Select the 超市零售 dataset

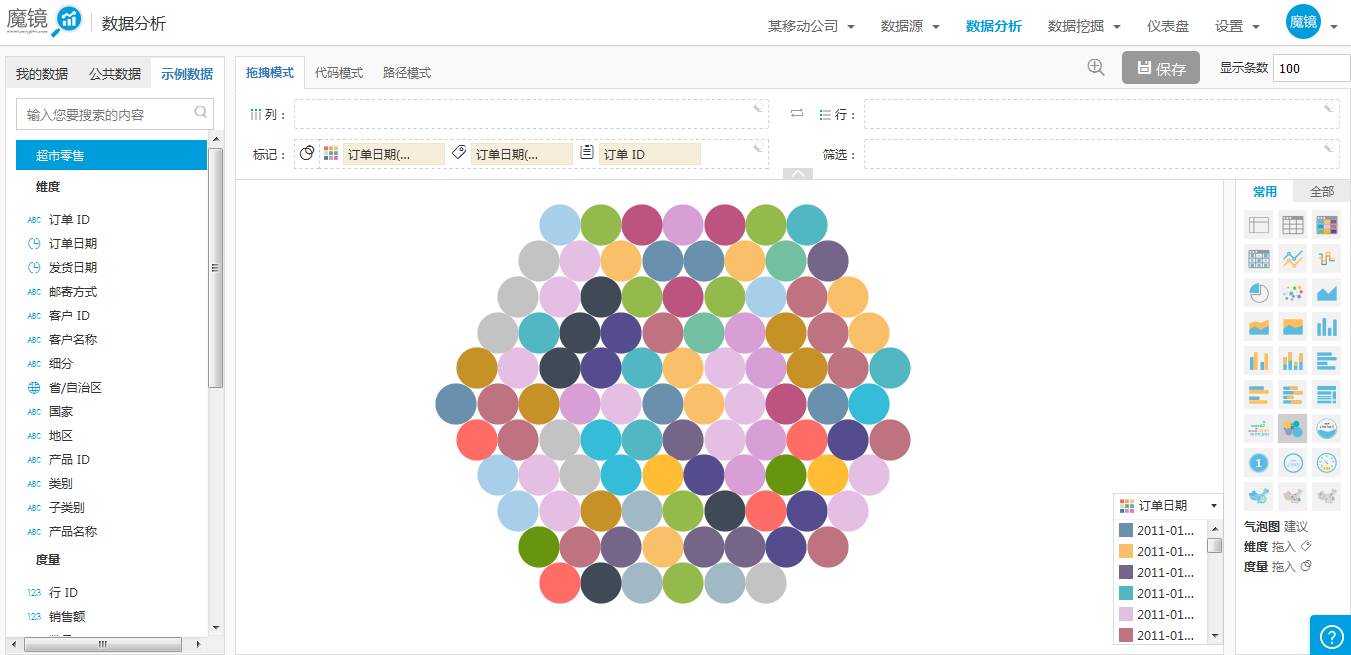tap(111, 155)
